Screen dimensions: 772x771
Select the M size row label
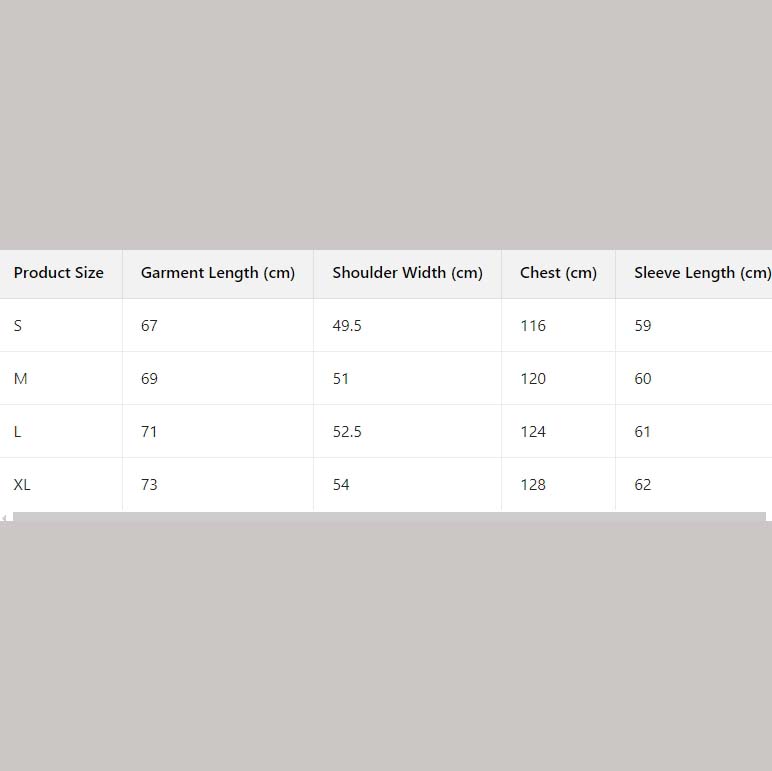21,379
